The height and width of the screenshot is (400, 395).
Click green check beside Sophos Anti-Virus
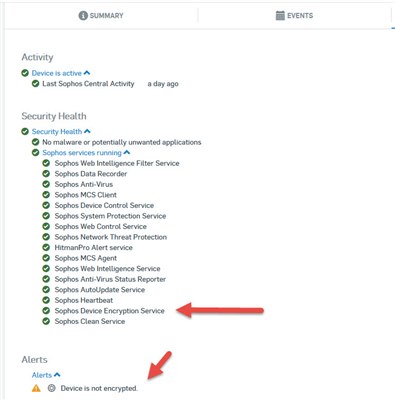click(46, 184)
